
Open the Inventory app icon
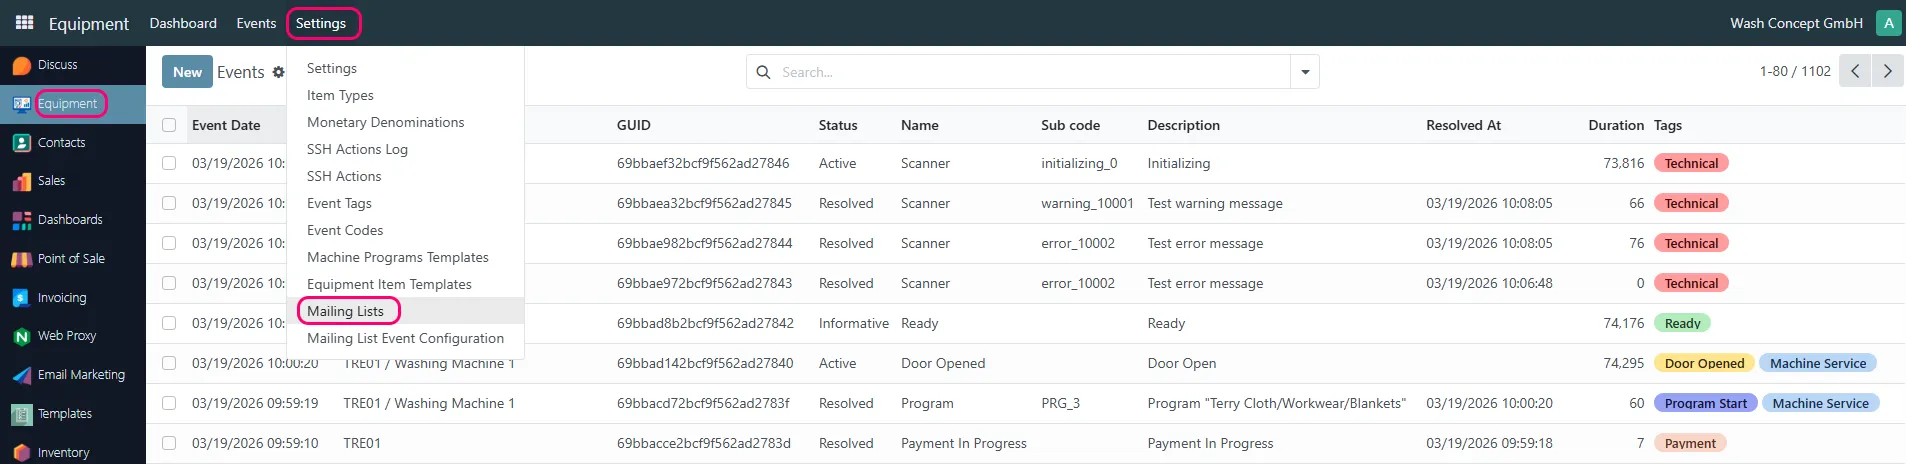[21, 453]
